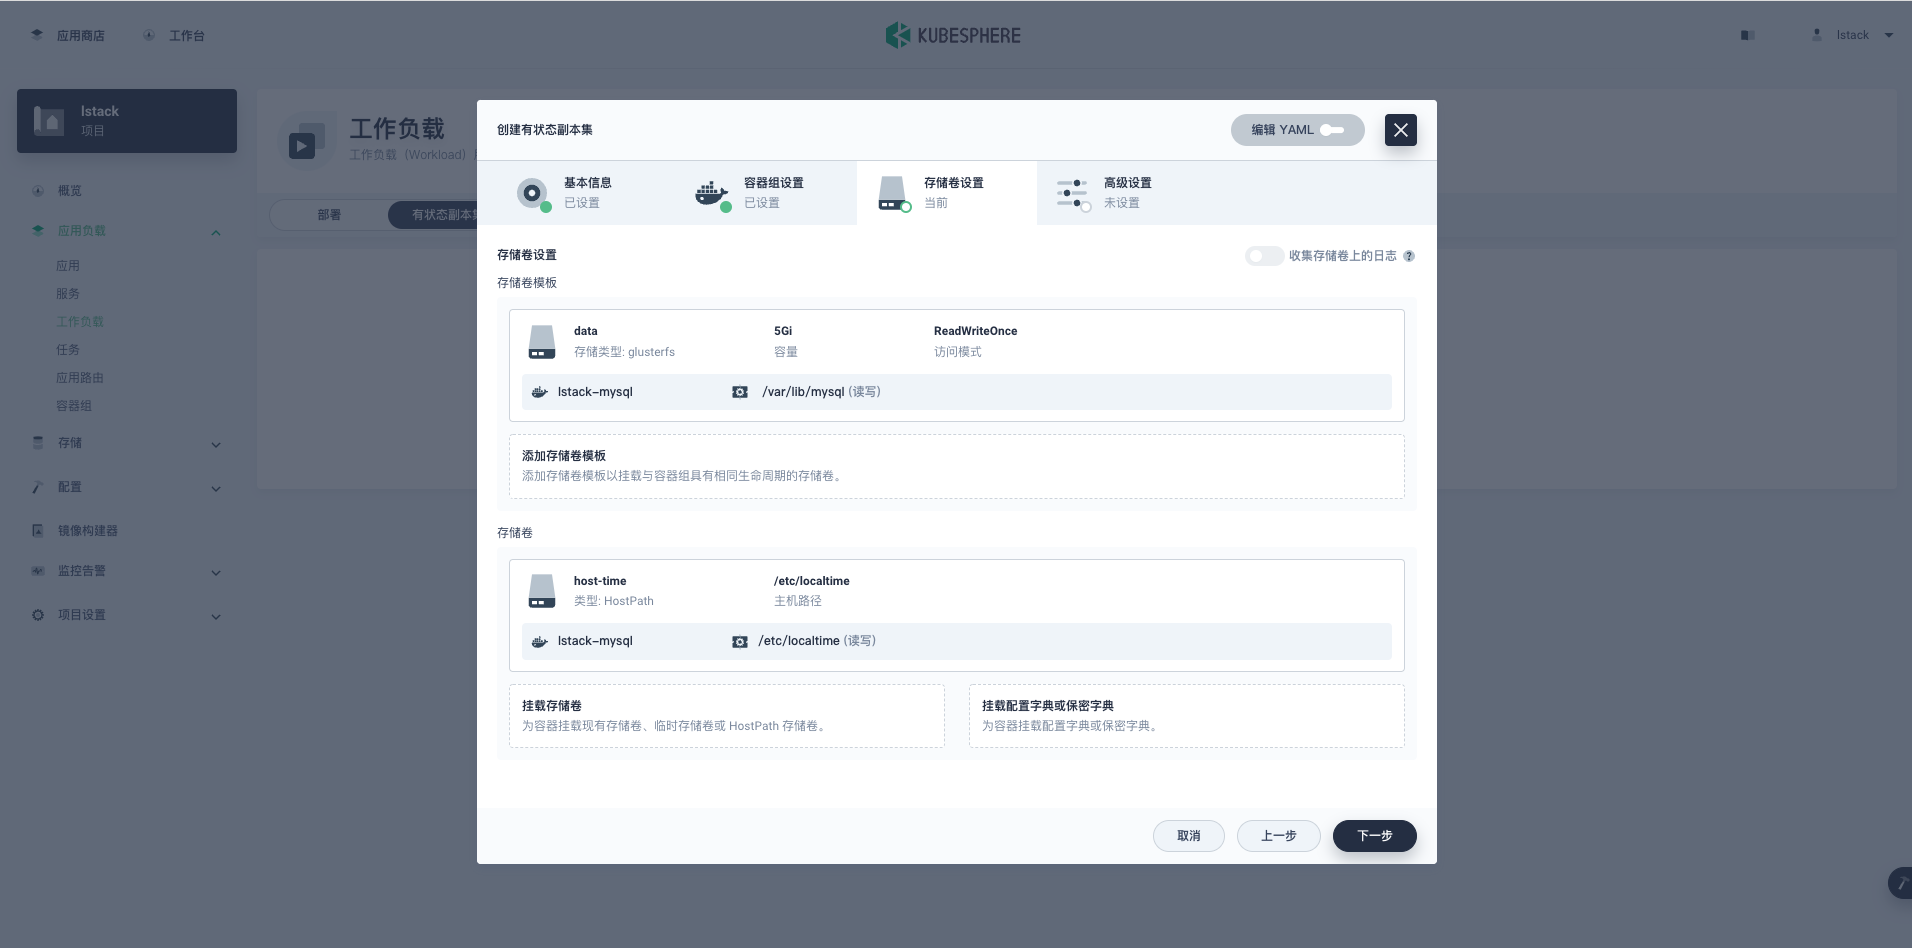This screenshot has width=1912, height=948.
Task: Click docker icon in /etc/localtime mount row
Action: point(539,641)
